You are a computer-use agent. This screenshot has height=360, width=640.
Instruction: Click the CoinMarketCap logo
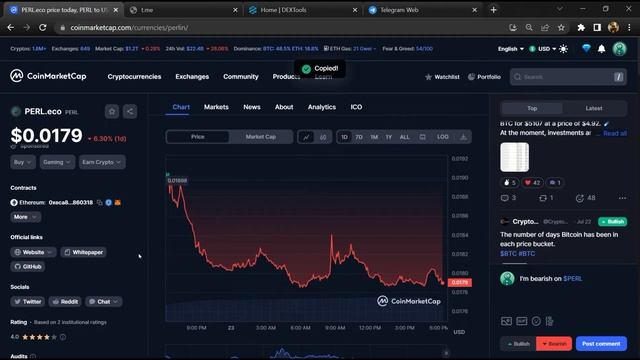[48, 76]
